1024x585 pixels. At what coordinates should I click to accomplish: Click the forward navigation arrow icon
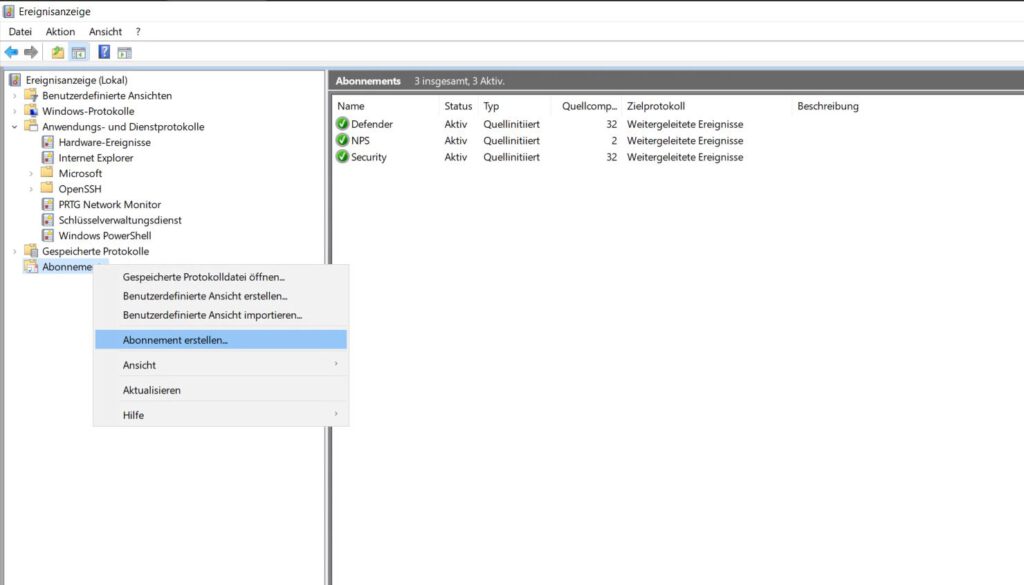point(30,52)
